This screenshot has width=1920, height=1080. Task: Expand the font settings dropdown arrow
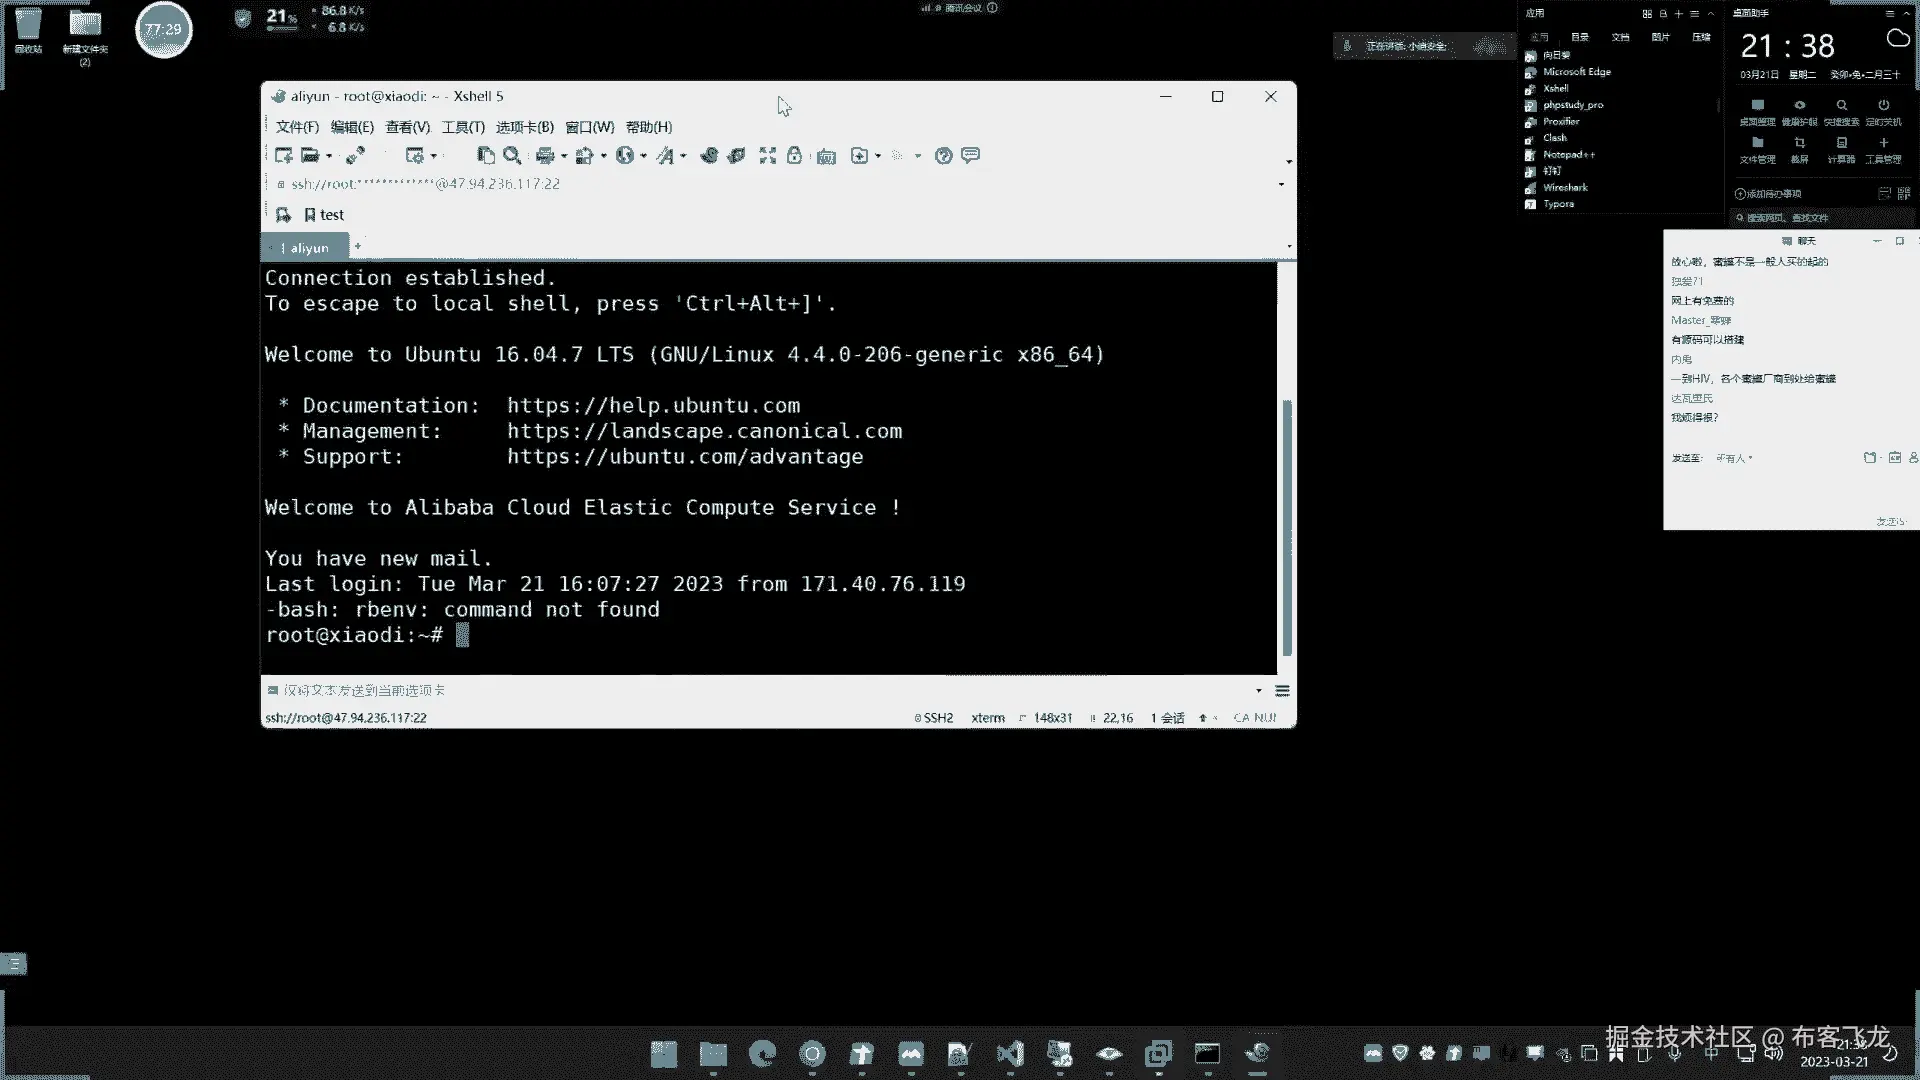pos(683,156)
